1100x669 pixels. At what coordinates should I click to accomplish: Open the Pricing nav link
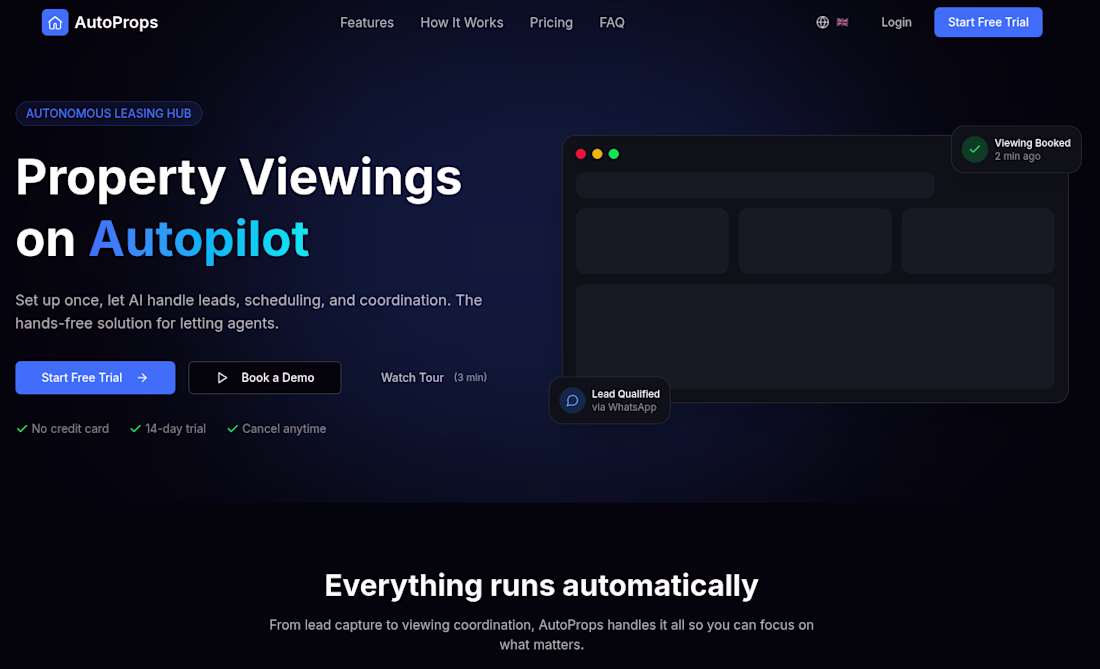click(551, 22)
